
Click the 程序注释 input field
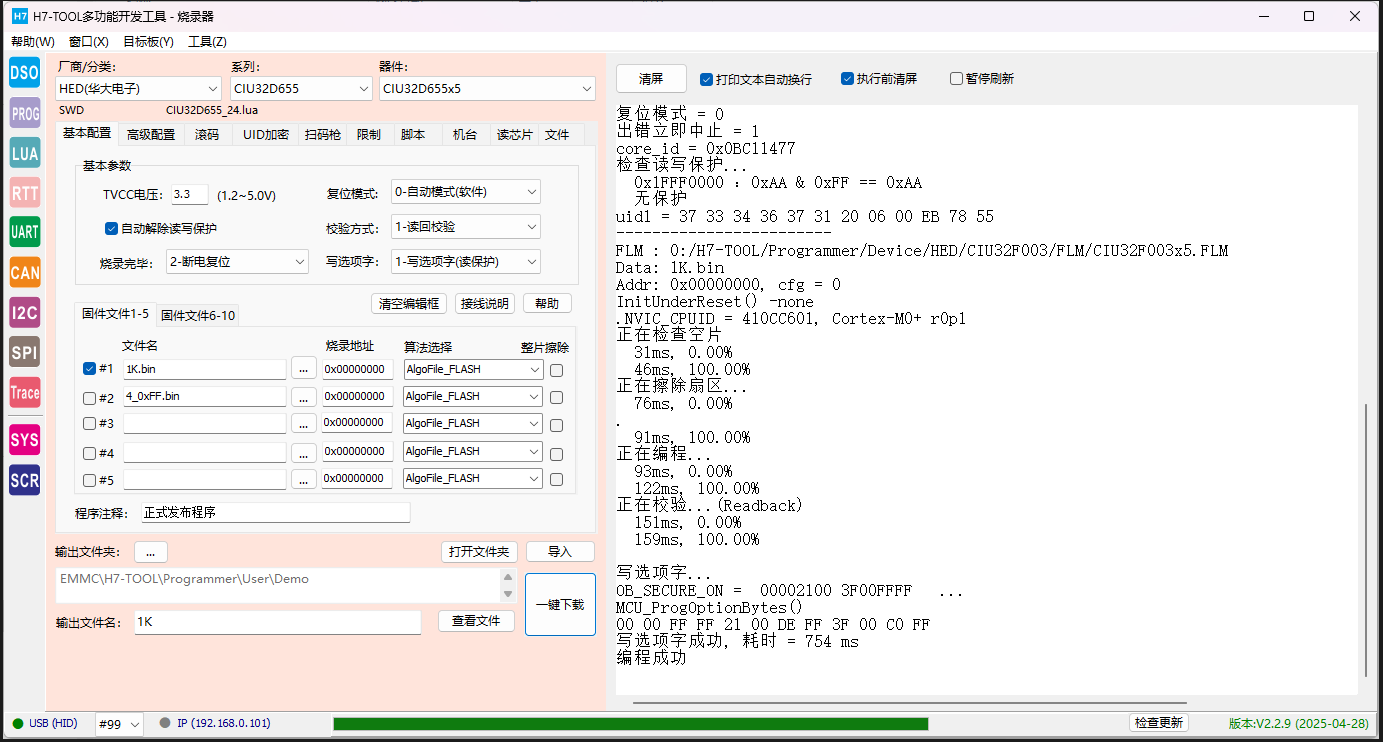276,513
